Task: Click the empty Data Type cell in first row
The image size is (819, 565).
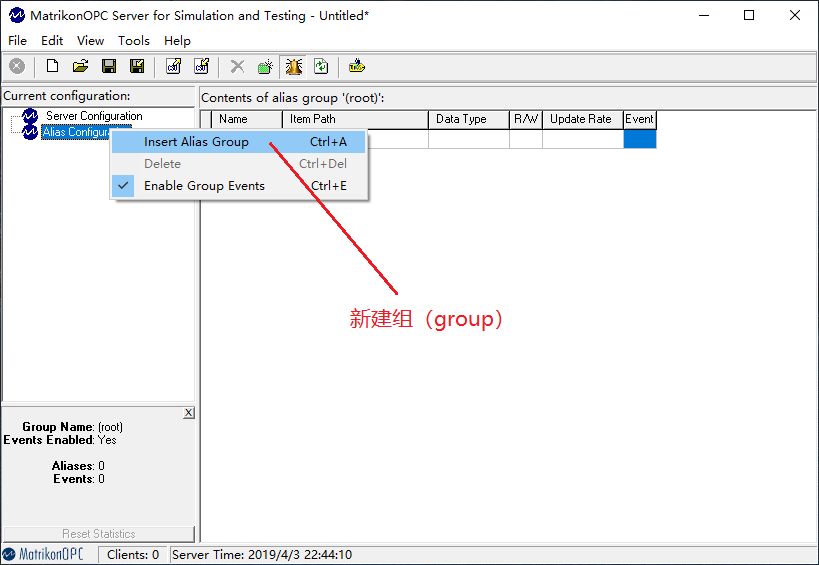Action: click(x=469, y=139)
